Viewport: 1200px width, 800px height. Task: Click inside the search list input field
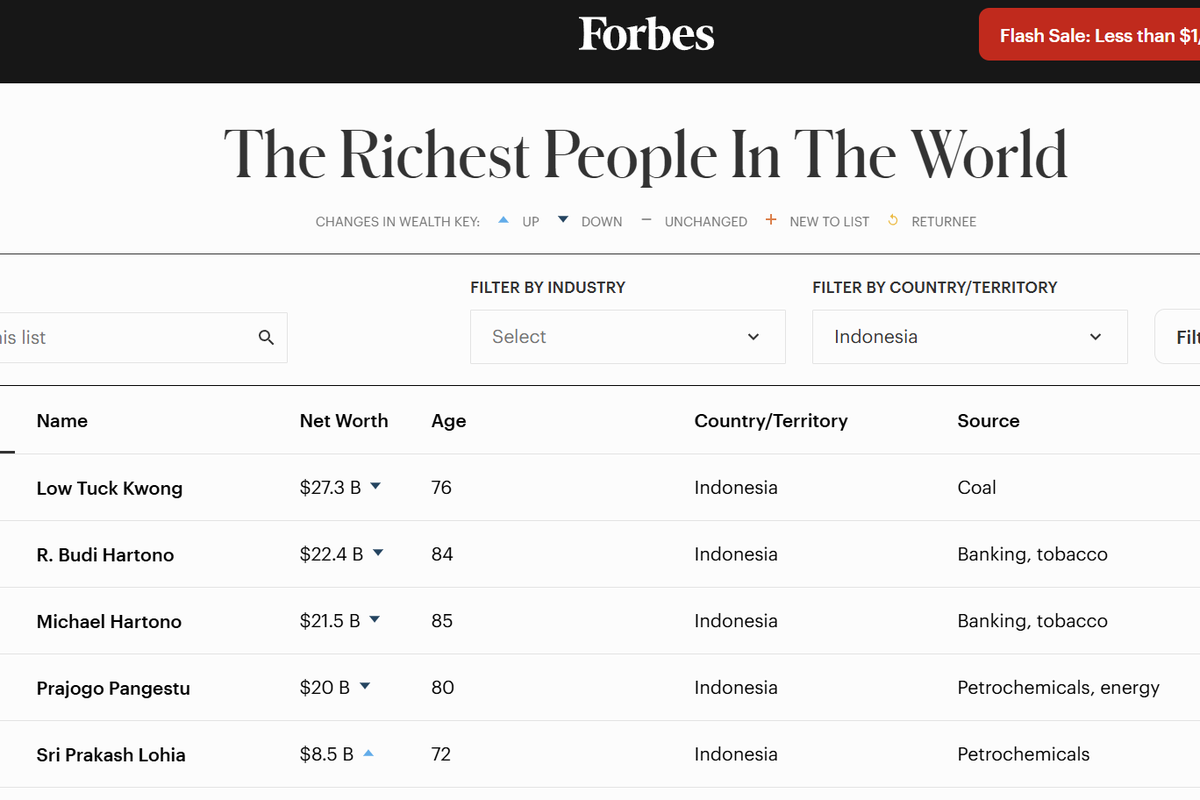pyautogui.click(x=130, y=337)
